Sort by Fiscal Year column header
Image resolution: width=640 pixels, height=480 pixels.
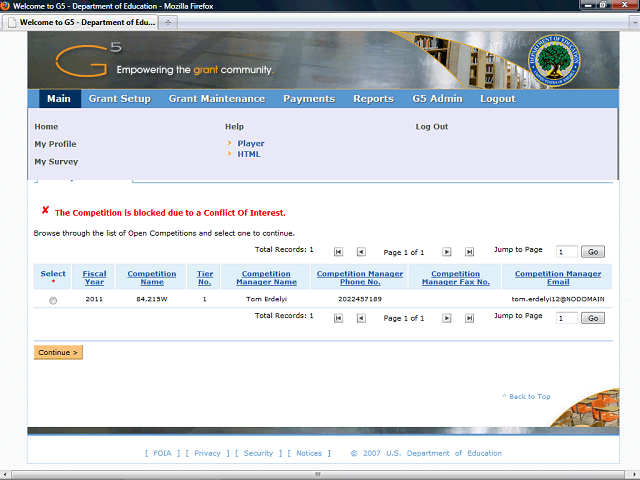coord(94,278)
